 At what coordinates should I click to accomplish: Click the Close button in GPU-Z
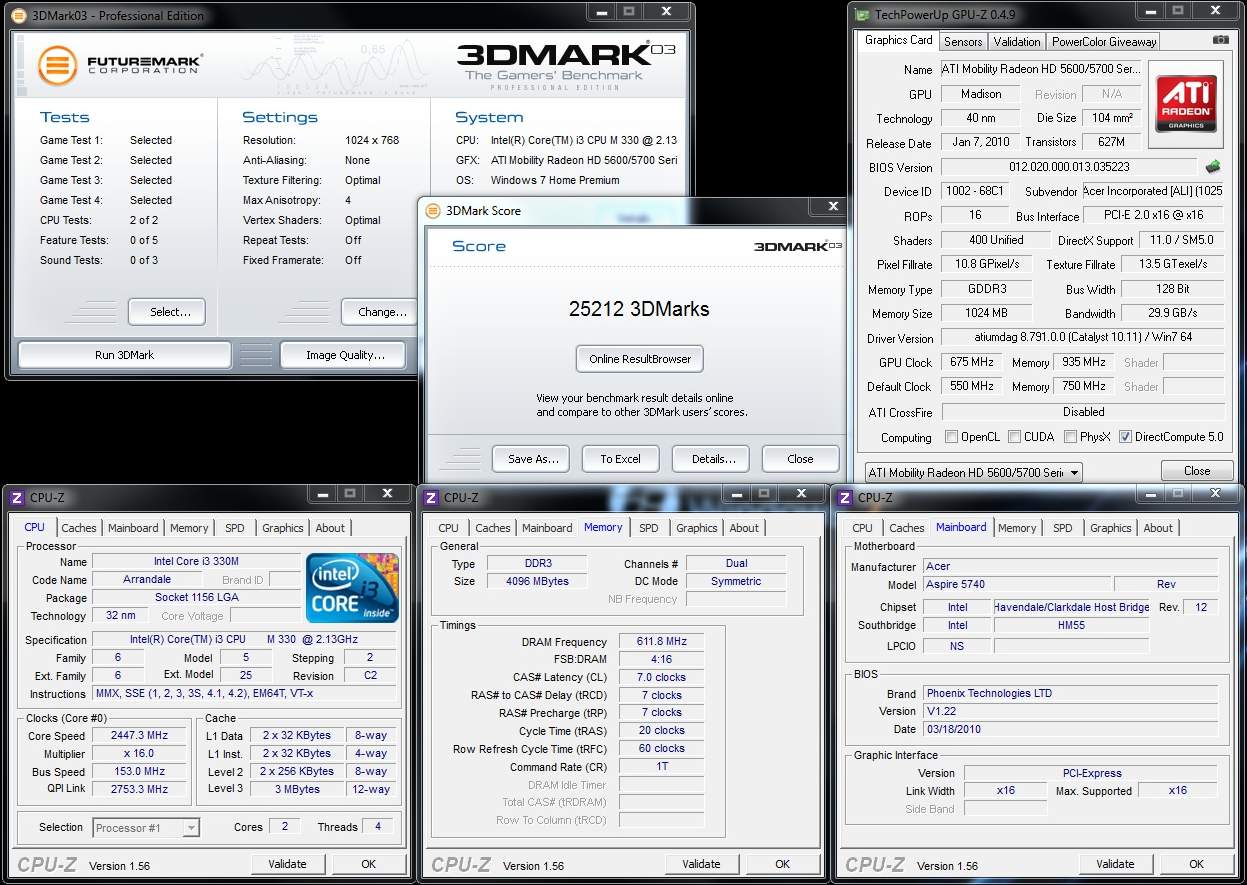(x=1197, y=471)
